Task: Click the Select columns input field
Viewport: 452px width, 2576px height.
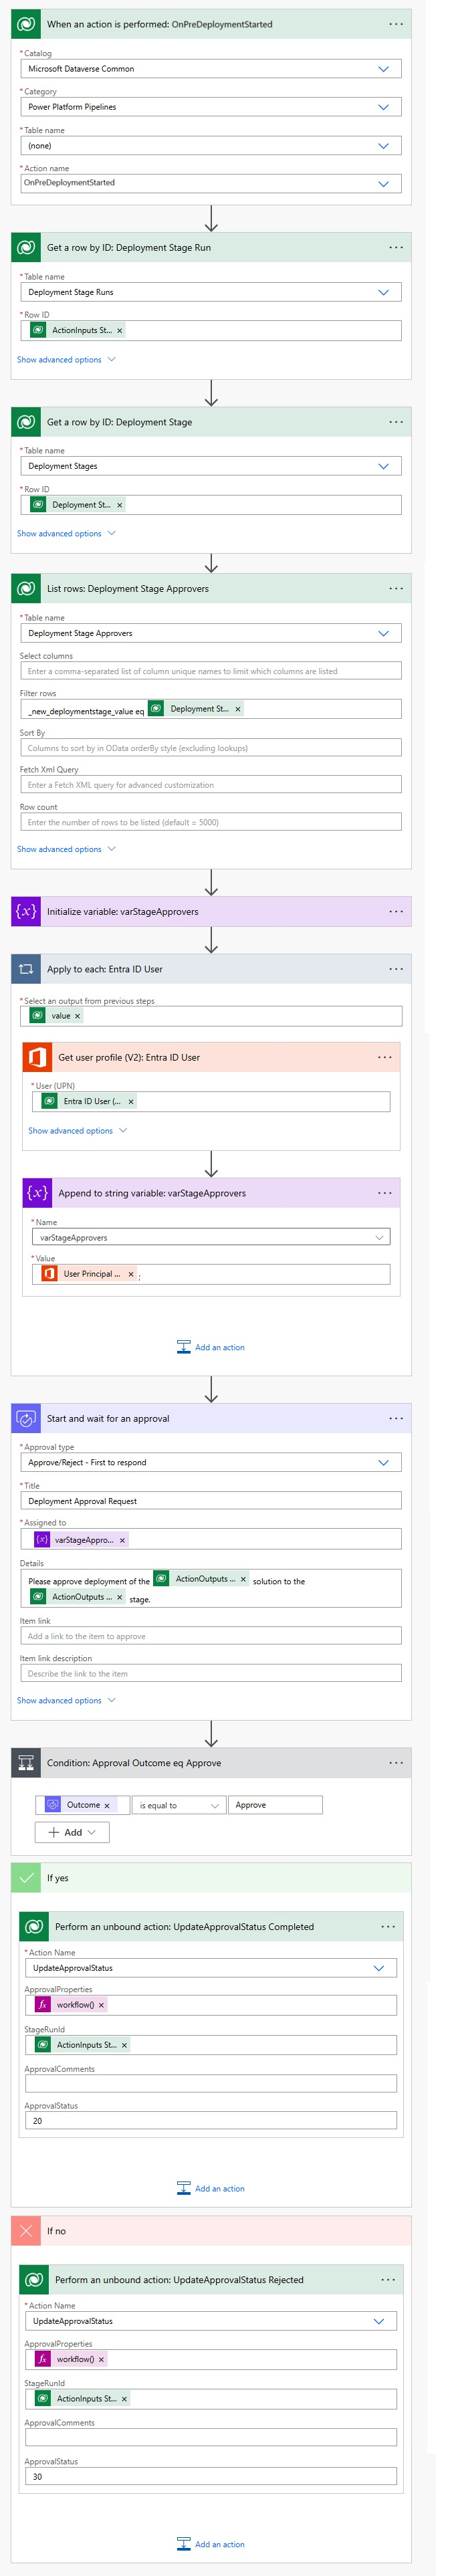Action: [211, 671]
